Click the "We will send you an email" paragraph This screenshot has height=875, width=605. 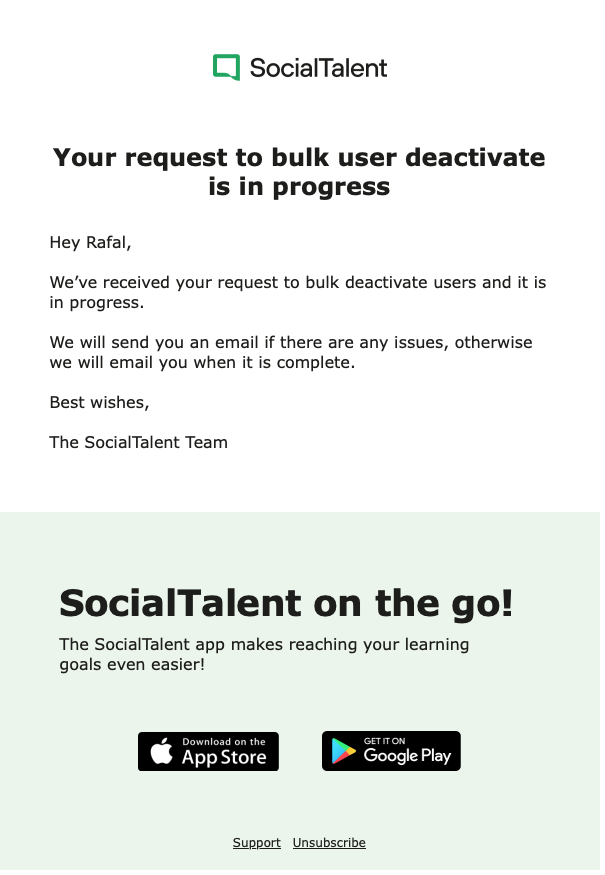coord(291,352)
